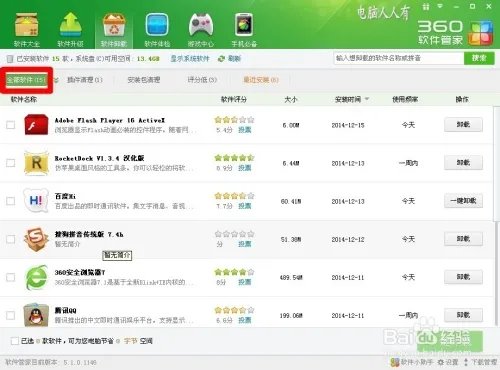The image size is (500, 370).
Task: Click the star rating of RocketDock
Action: click(234, 158)
